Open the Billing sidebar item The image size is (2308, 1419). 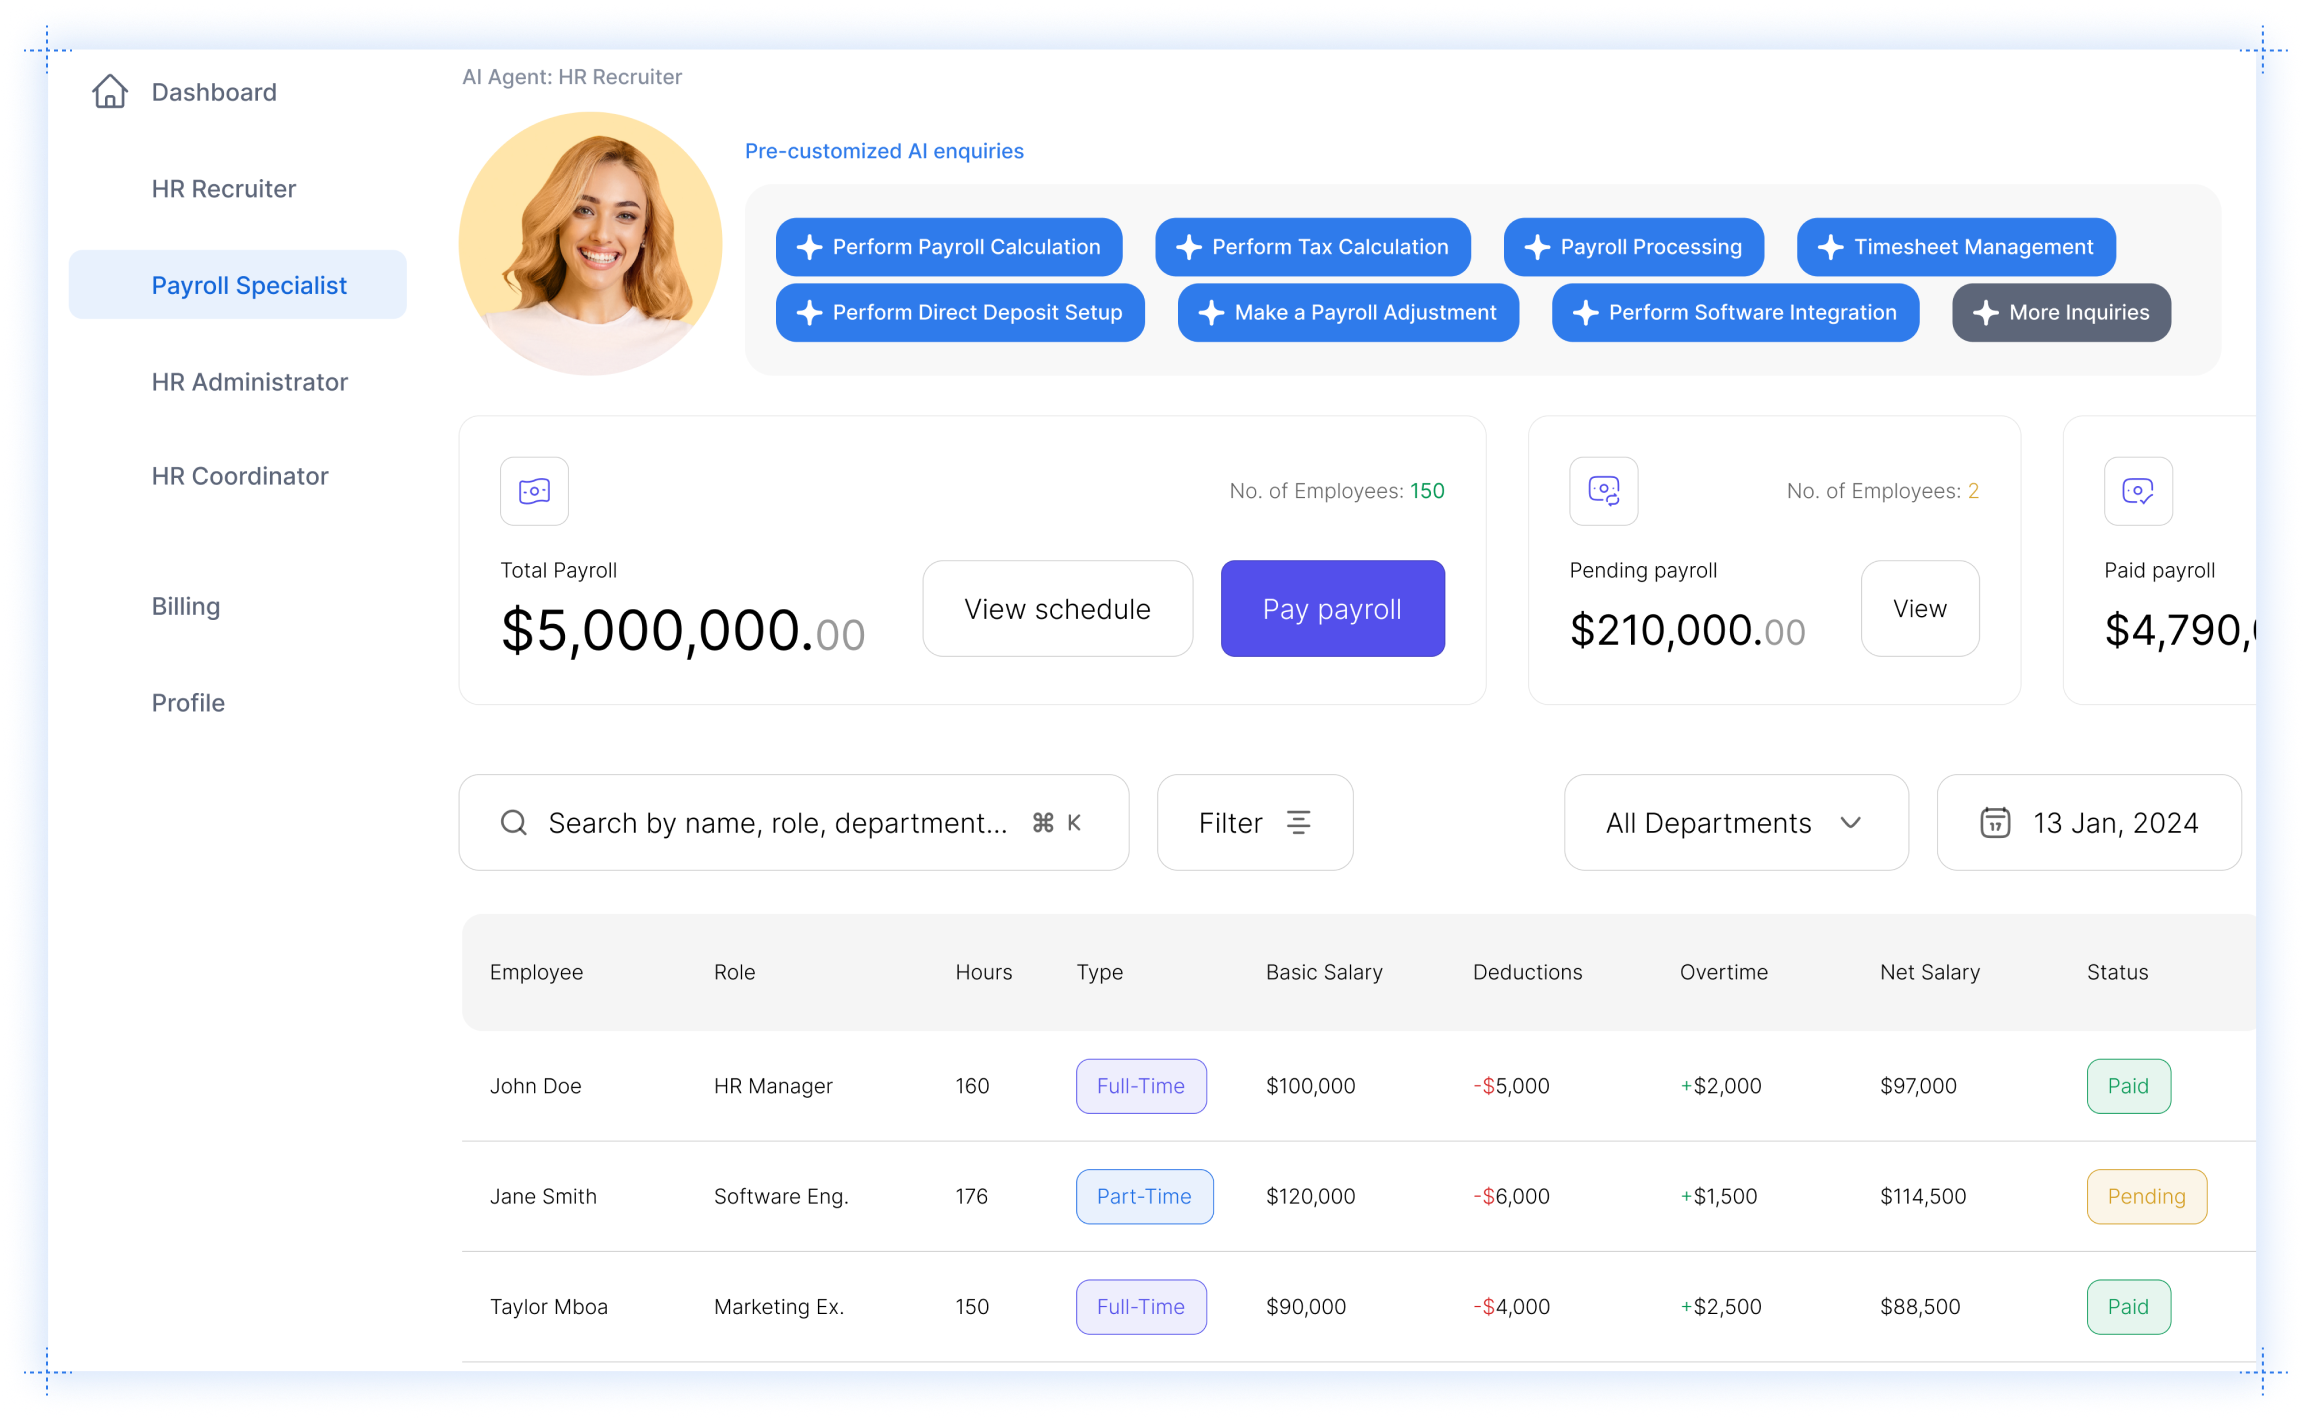(186, 606)
